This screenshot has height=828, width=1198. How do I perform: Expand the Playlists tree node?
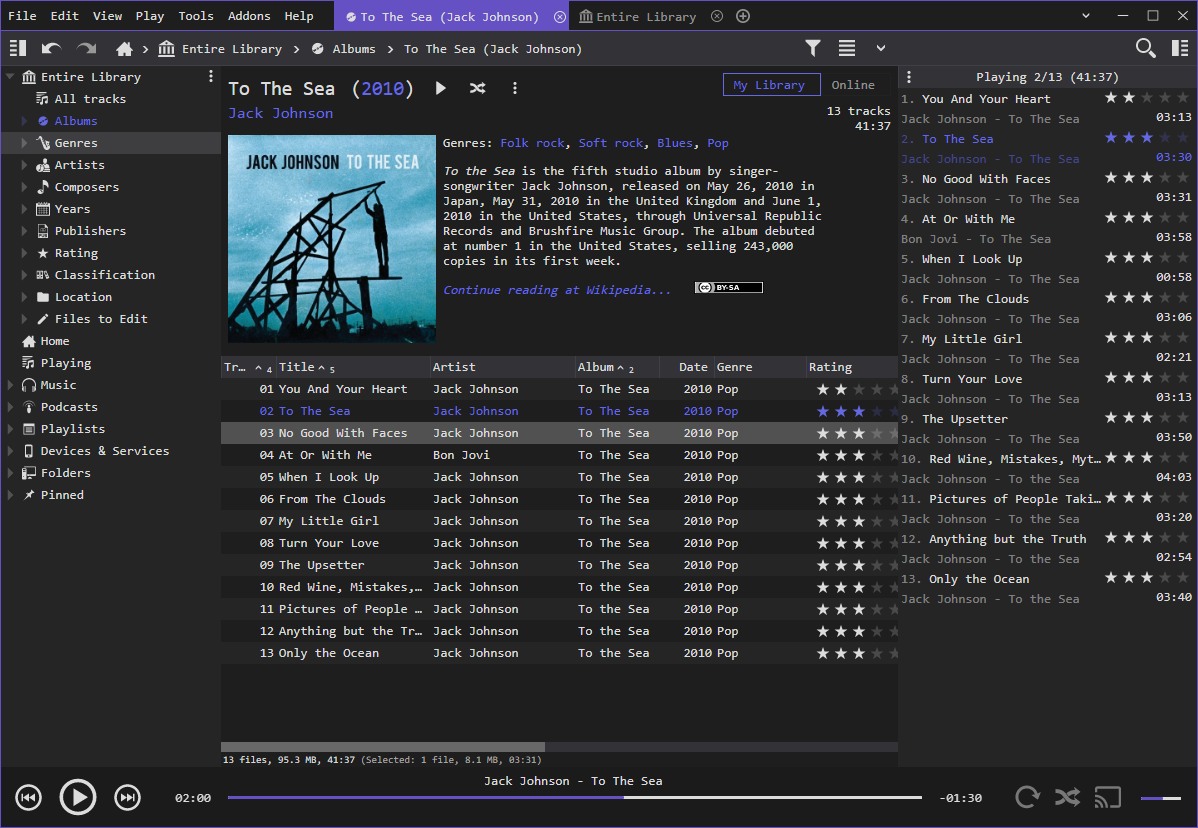tap(11, 429)
